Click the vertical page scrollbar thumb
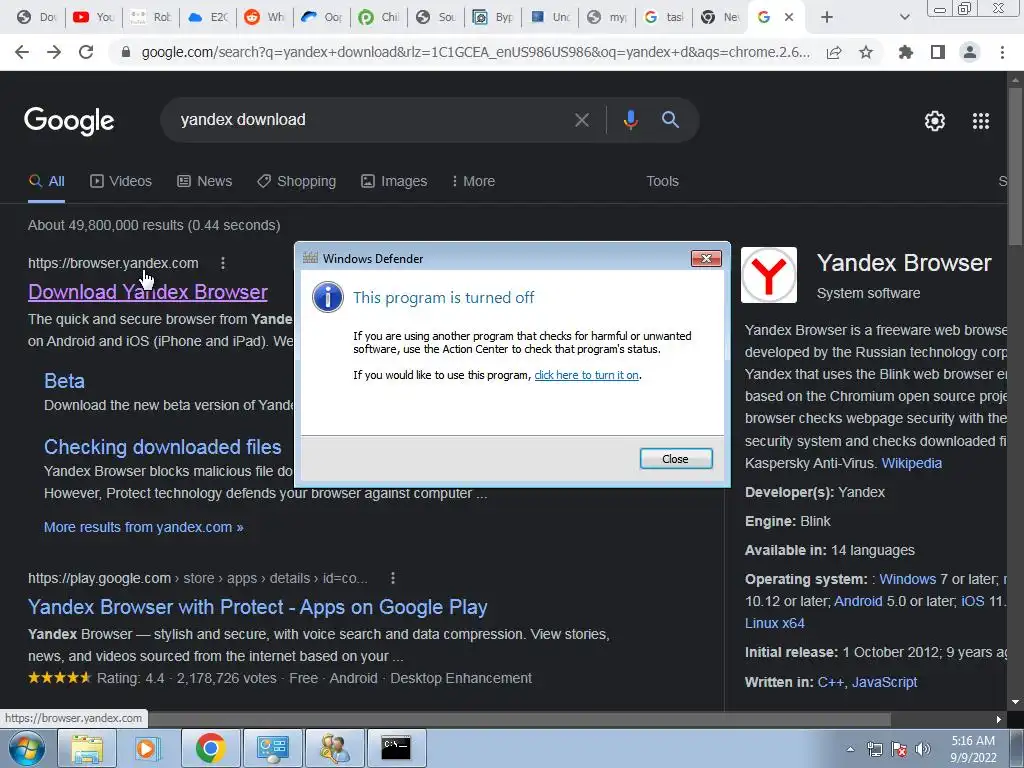Screen dimensions: 1024x768 click(1016, 167)
